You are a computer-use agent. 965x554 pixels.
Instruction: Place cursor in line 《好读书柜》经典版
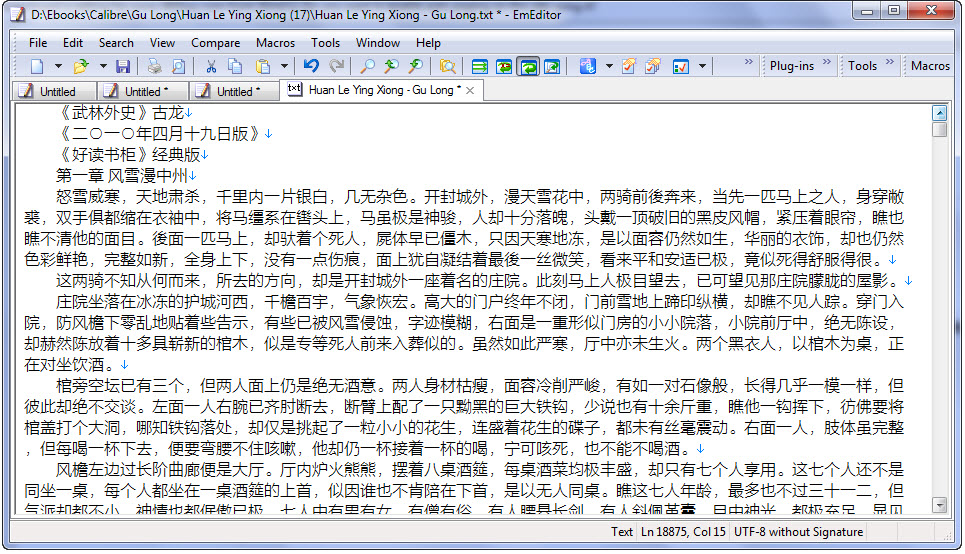coord(130,155)
